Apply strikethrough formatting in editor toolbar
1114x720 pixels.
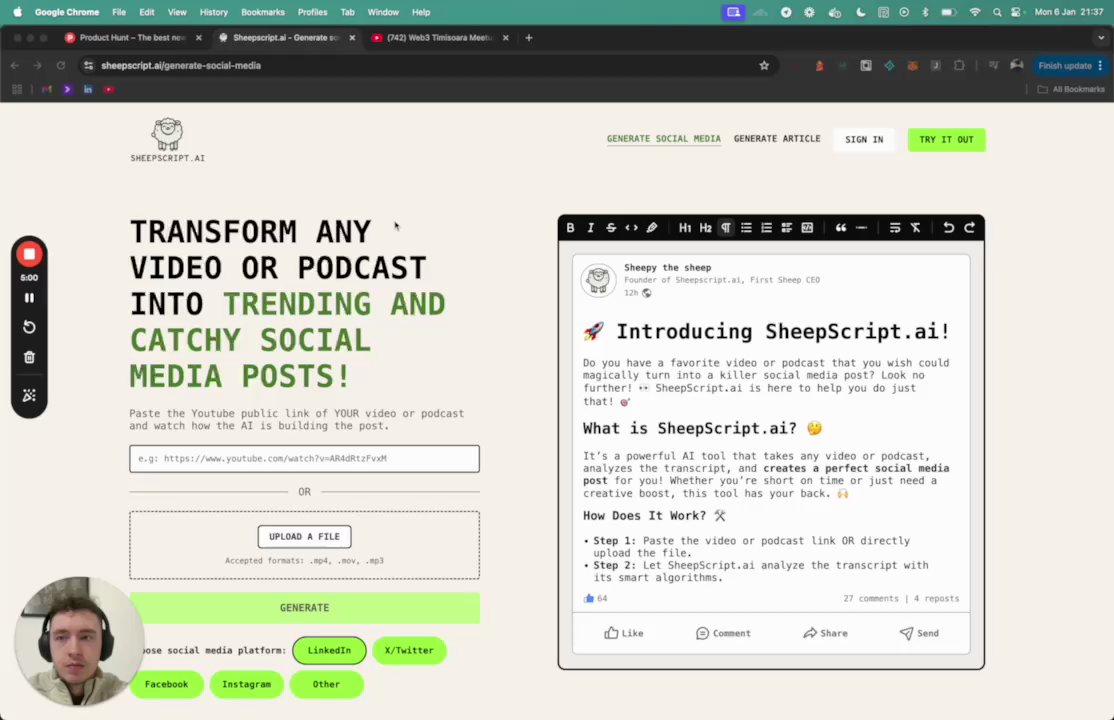610,227
